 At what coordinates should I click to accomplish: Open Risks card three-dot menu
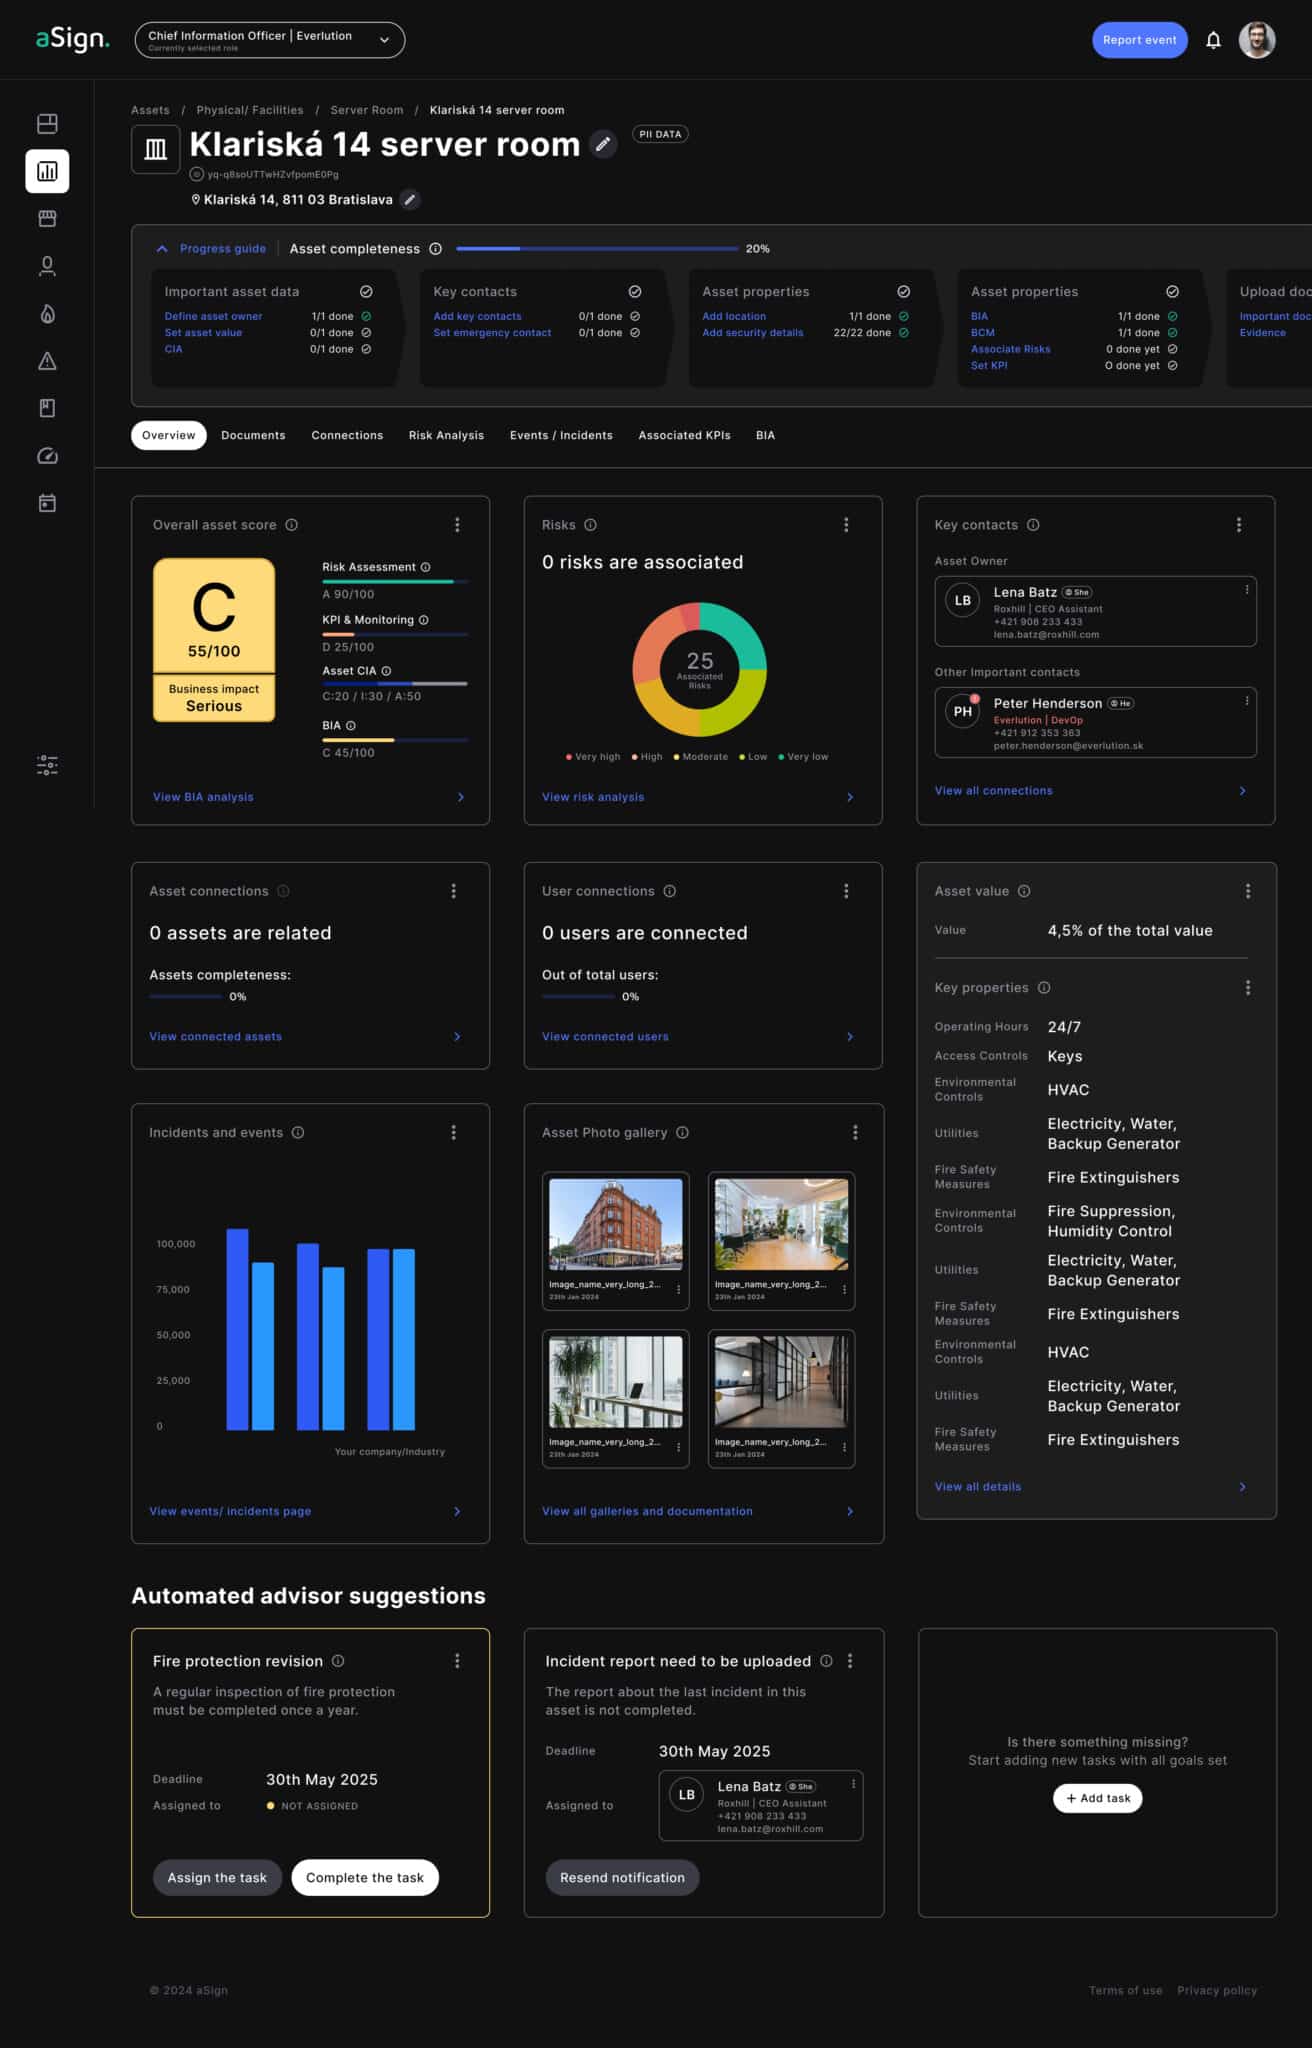(x=846, y=525)
